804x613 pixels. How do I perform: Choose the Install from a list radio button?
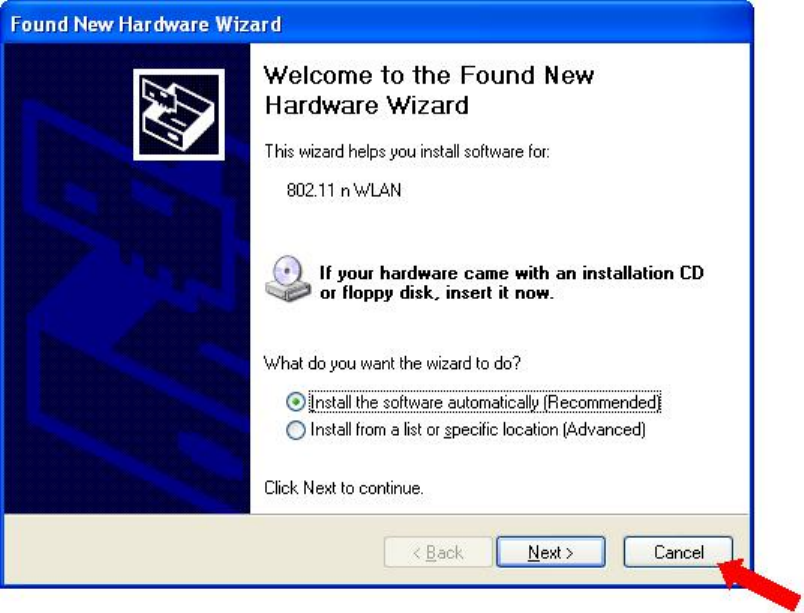[x=295, y=430]
